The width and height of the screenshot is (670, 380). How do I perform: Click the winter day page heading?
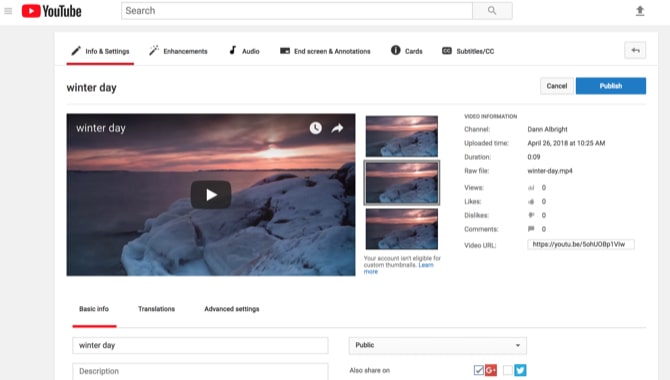[x=91, y=88]
